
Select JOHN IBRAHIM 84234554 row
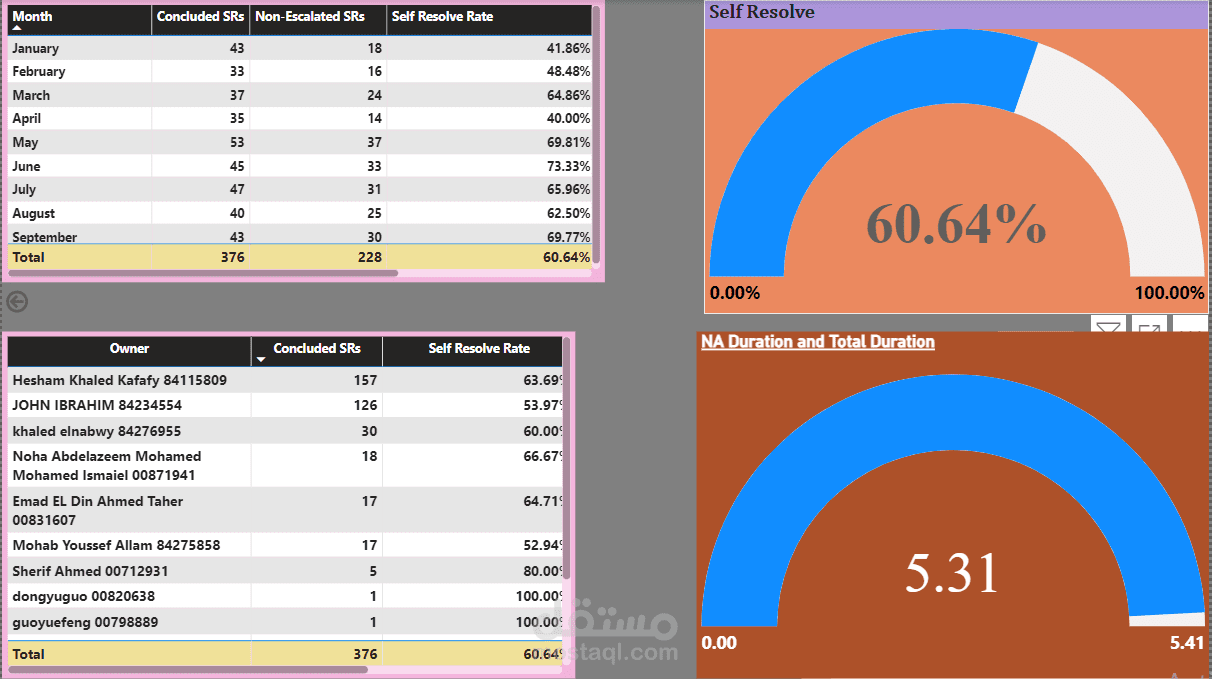pos(286,405)
